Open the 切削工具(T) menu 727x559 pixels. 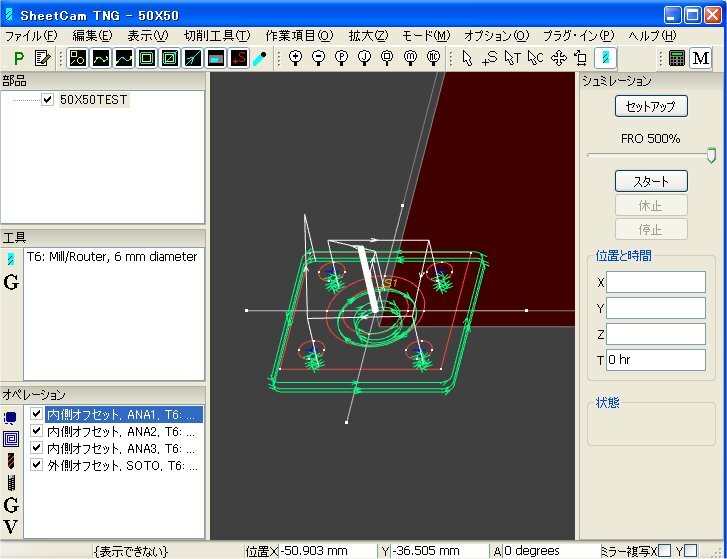tap(217, 36)
